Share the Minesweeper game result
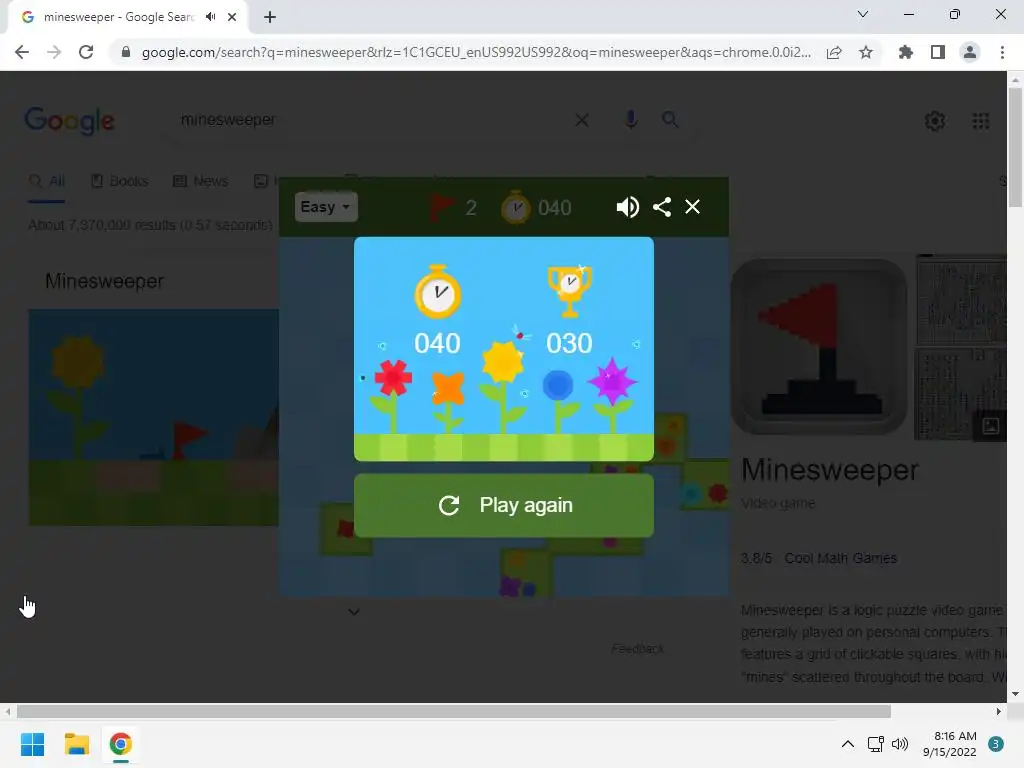 point(662,207)
